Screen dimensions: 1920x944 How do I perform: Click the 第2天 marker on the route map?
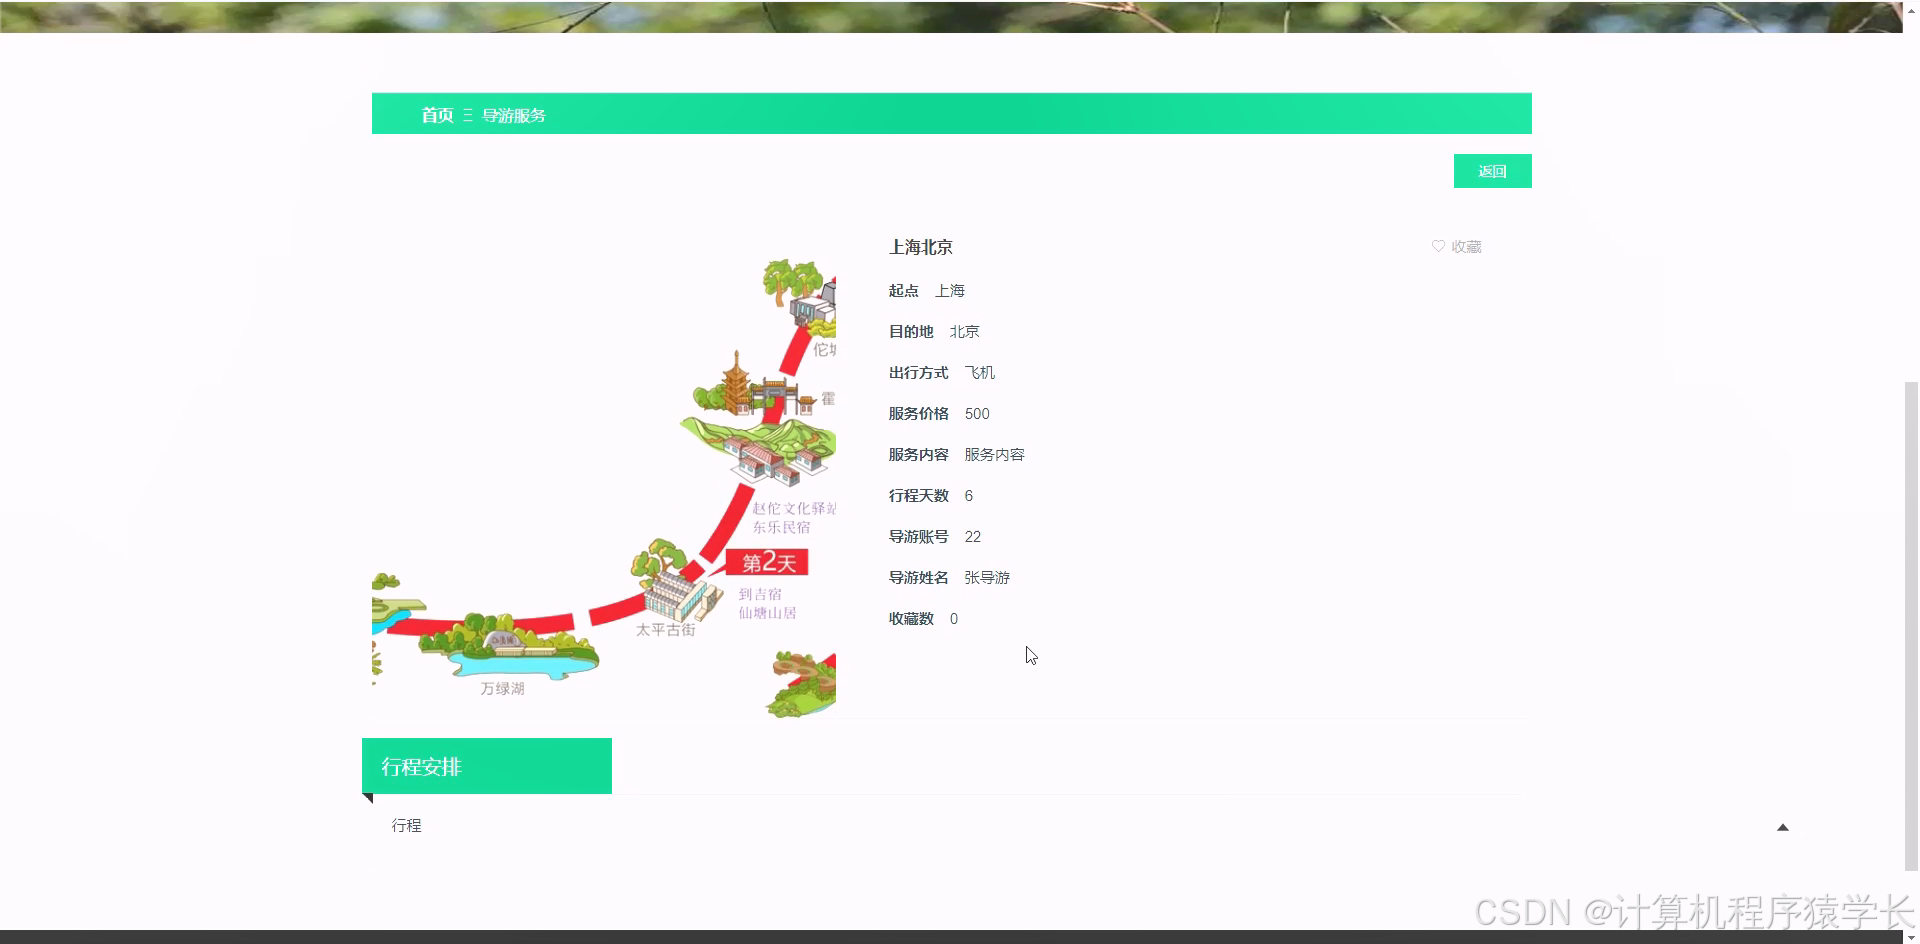(x=768, y=562)
